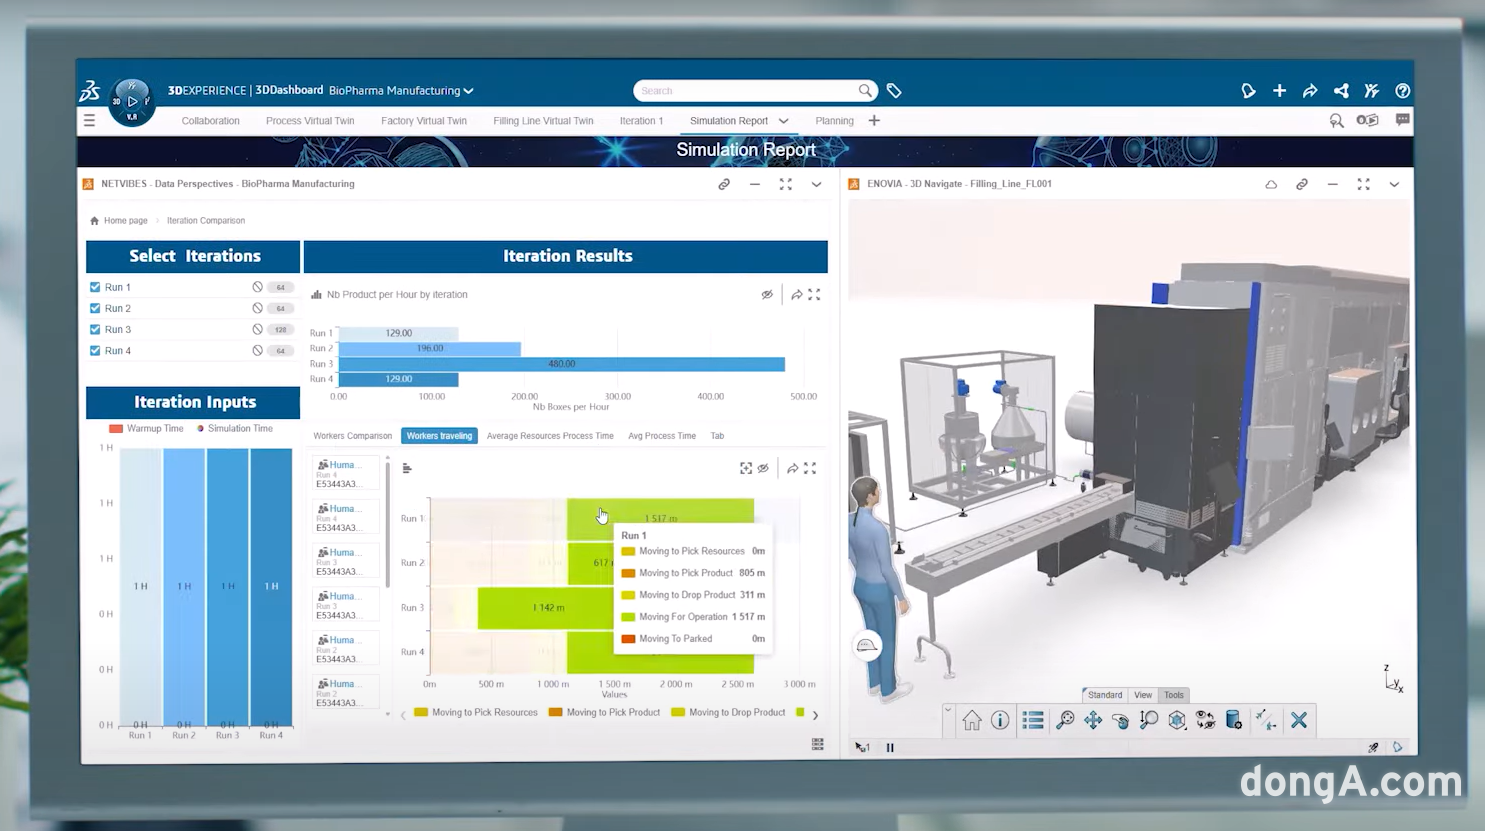Open the hamburger menu icon
The image size is (1485, 831).
90,120
